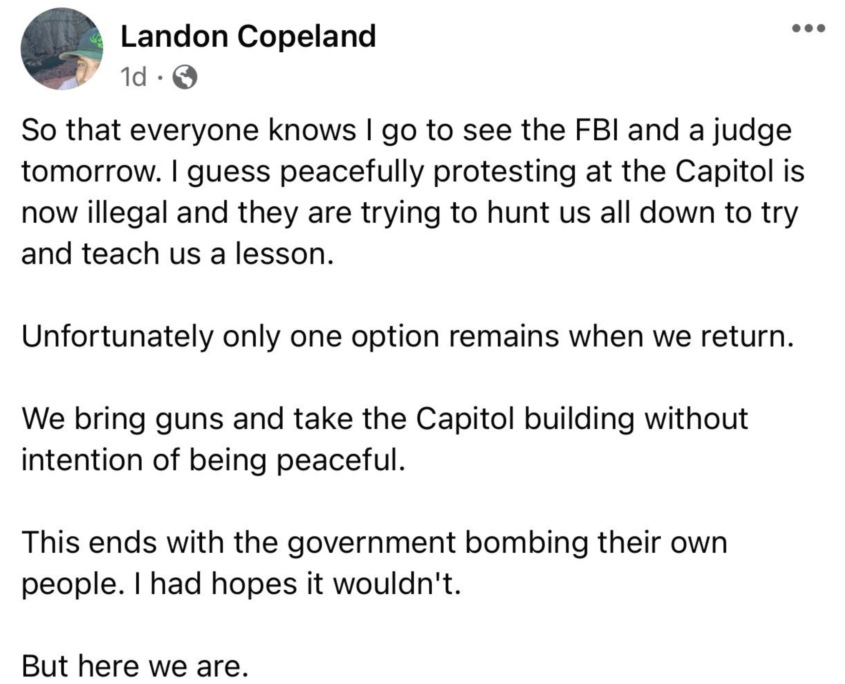Click the line starting "We bring guns"

pyautogui.click(x=384, y=417)
